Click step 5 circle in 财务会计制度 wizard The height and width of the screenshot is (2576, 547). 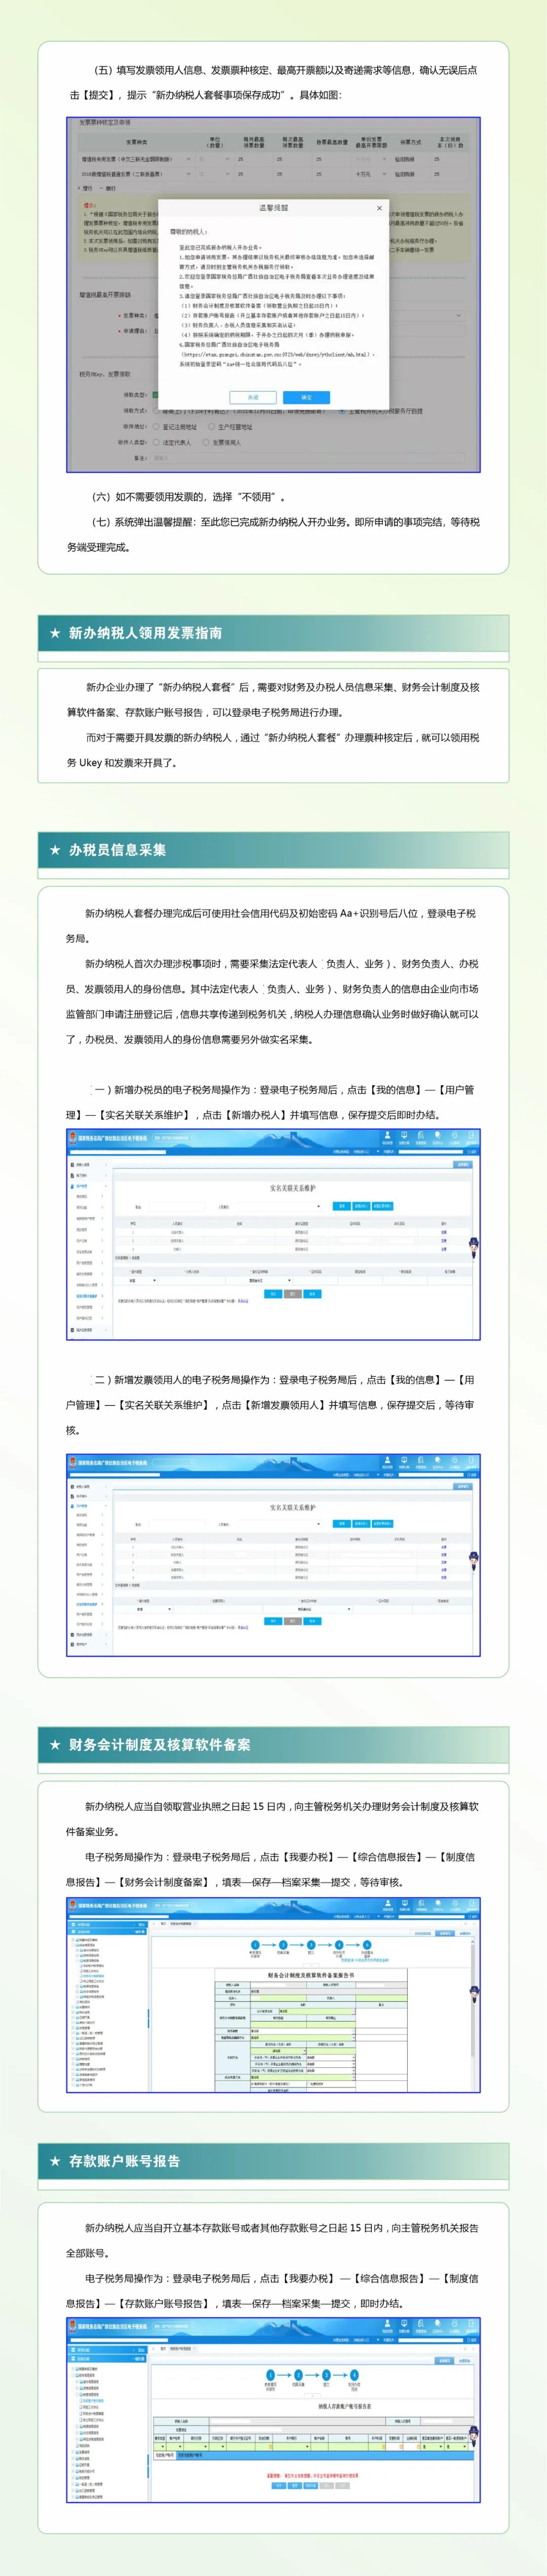pyautogui.click(x=367, y=1945)
